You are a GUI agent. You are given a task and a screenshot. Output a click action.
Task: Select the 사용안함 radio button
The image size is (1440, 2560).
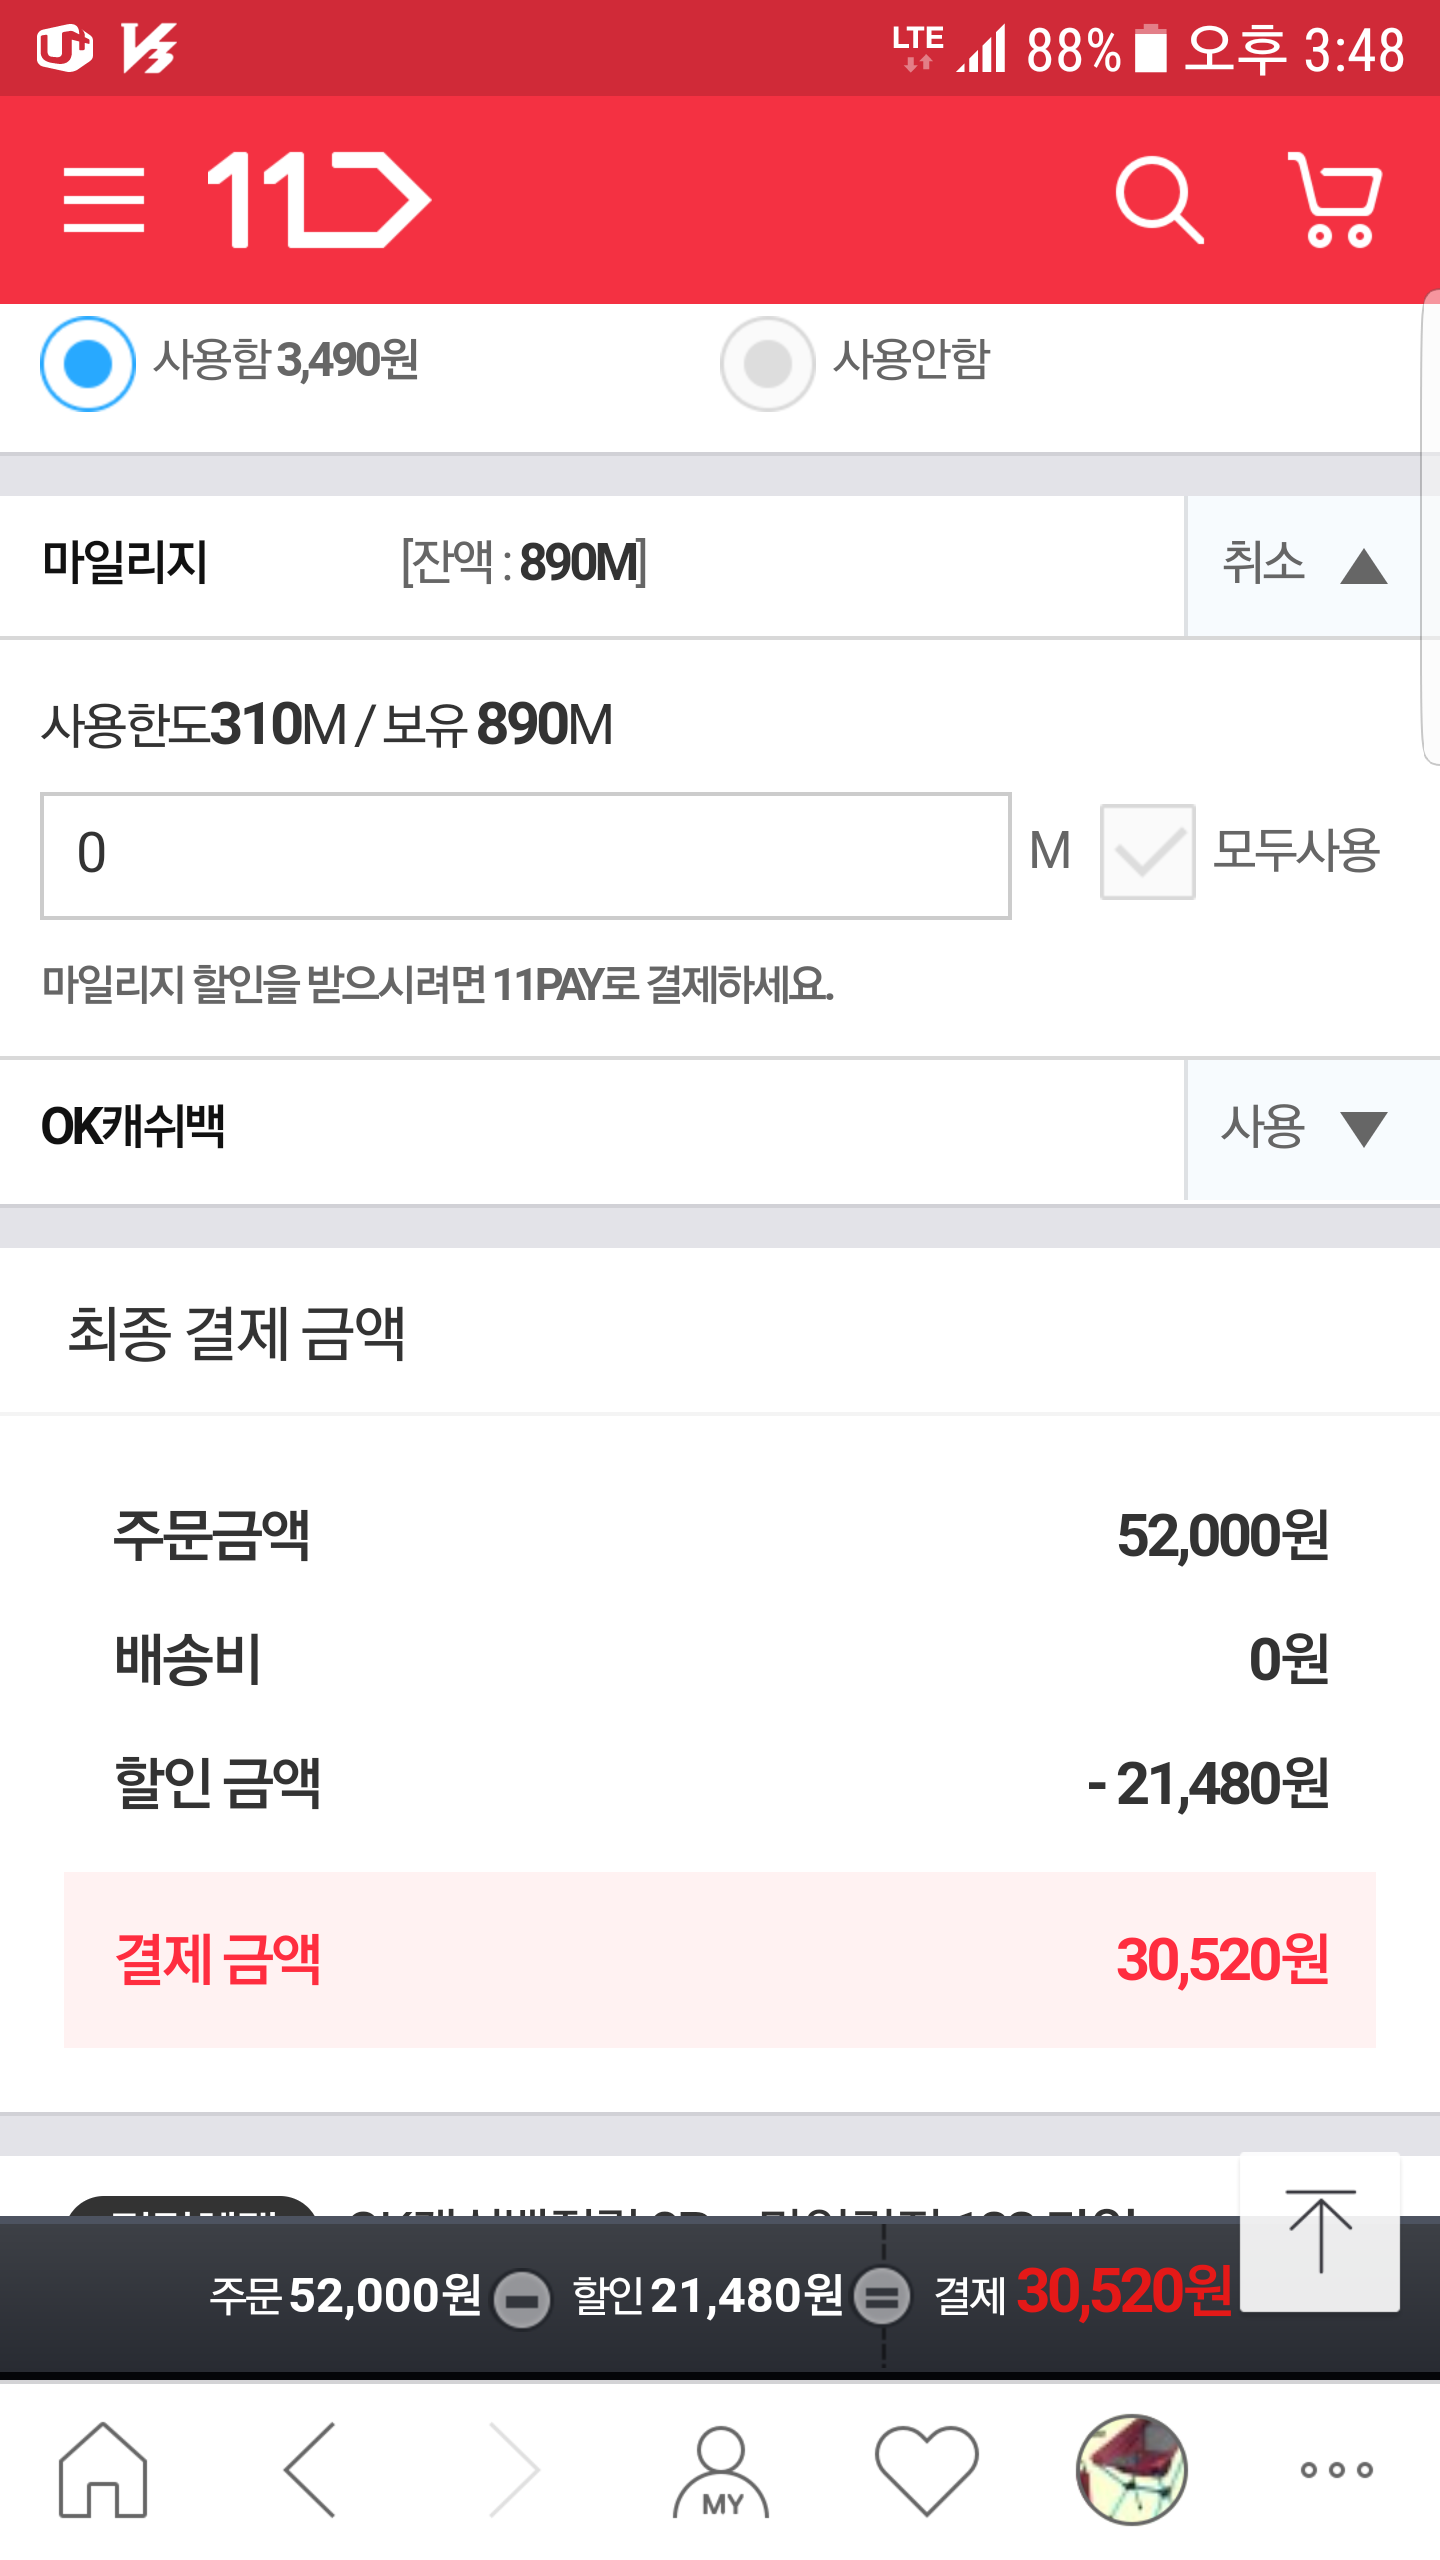(x=768, y=363)
